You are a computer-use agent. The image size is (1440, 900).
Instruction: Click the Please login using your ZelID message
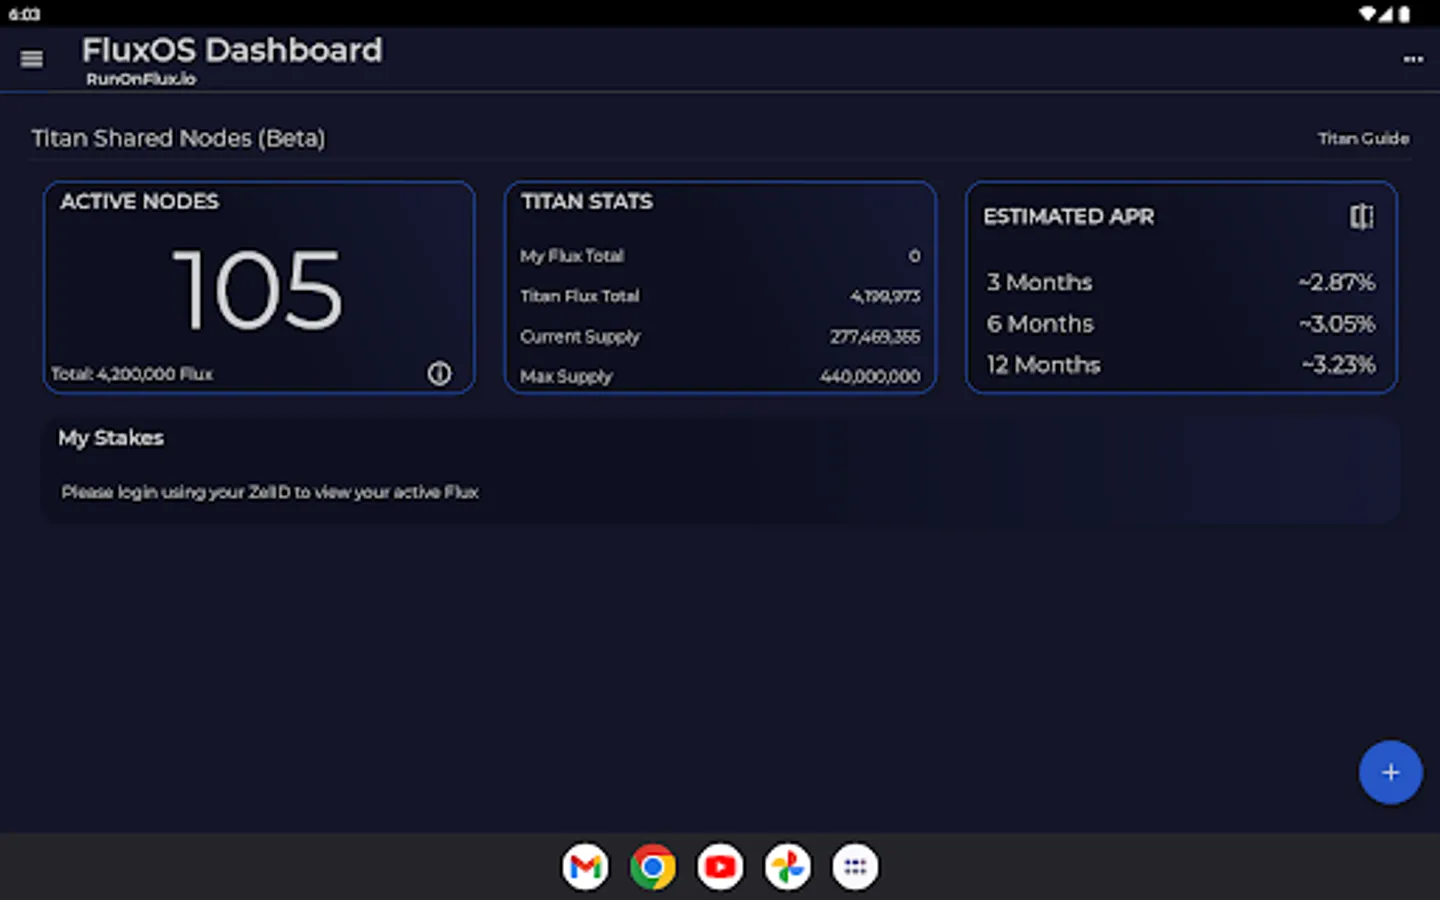(x=270, y=492)
